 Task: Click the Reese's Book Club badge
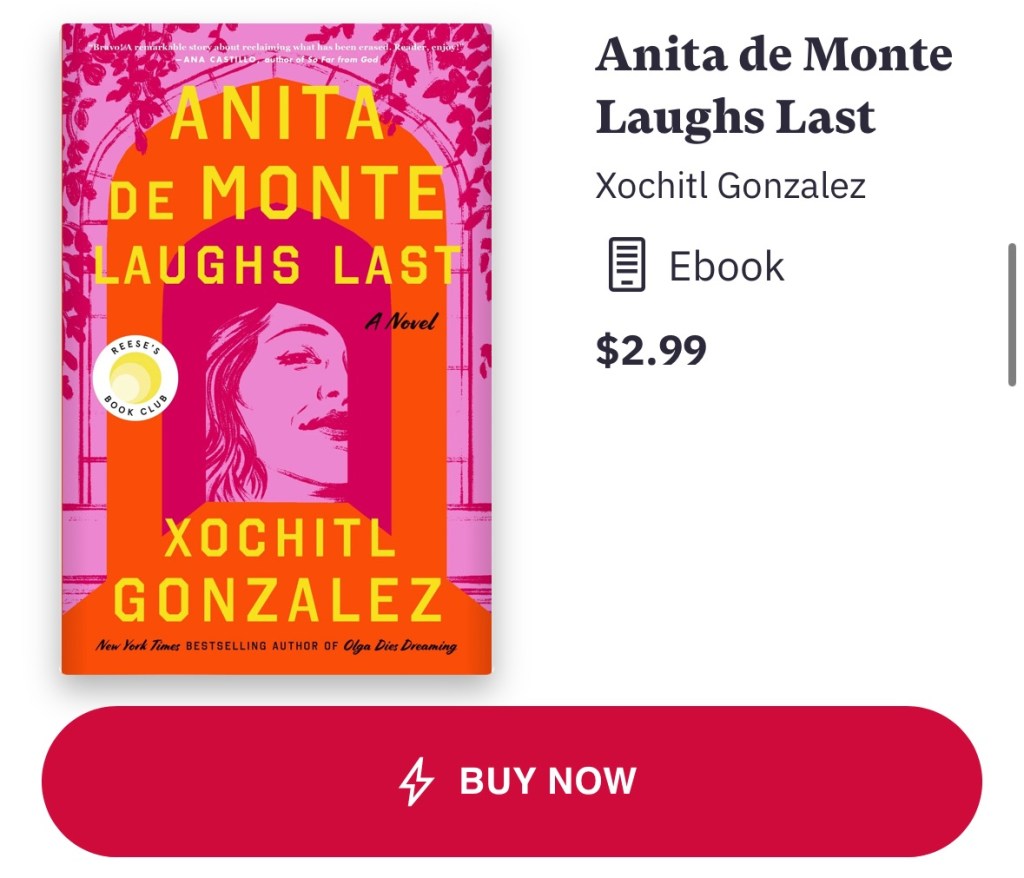[135, 380]
